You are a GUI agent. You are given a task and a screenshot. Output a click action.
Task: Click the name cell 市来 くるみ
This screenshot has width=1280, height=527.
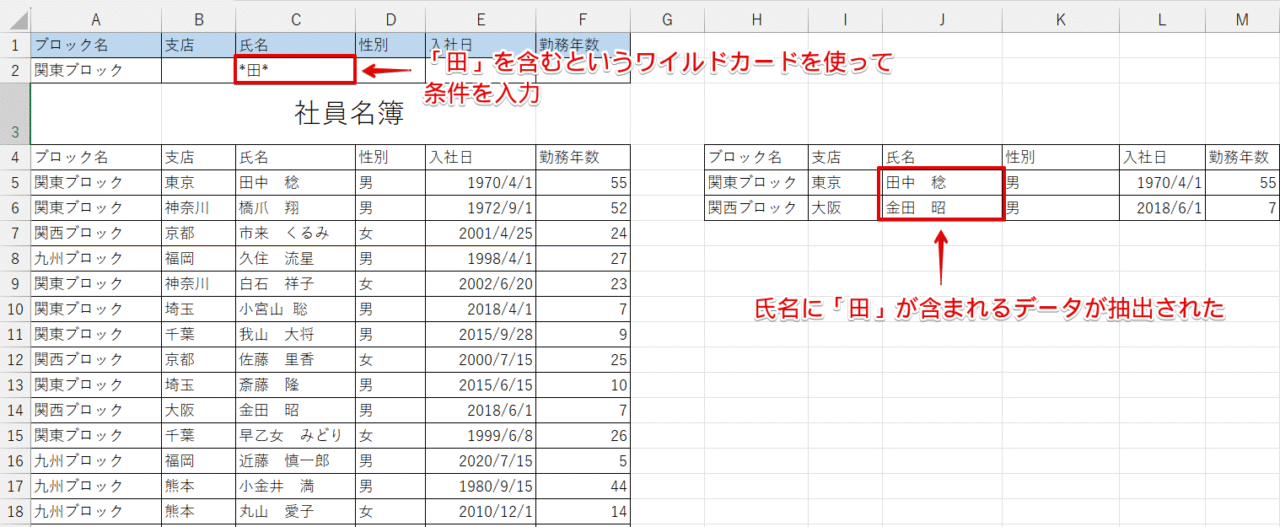(x=295, y=233)
